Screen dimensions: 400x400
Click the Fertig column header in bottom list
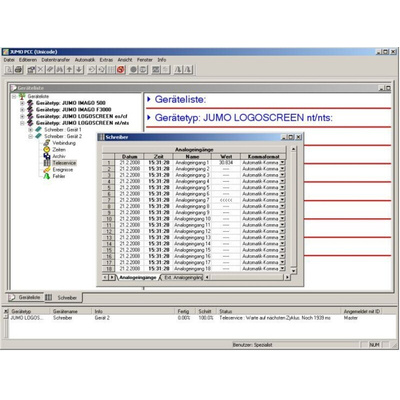click(x=186, y=311)
